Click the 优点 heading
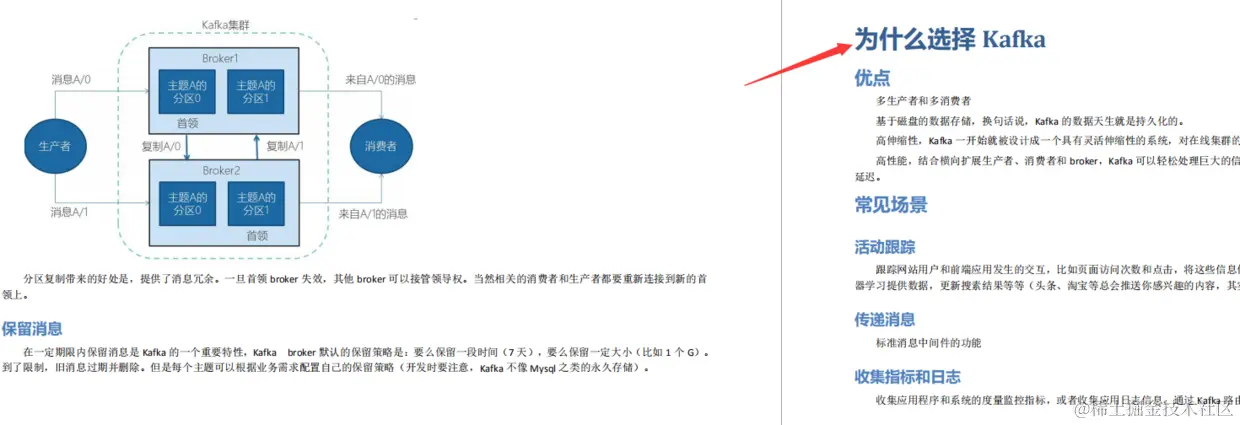 click(872, 78)
